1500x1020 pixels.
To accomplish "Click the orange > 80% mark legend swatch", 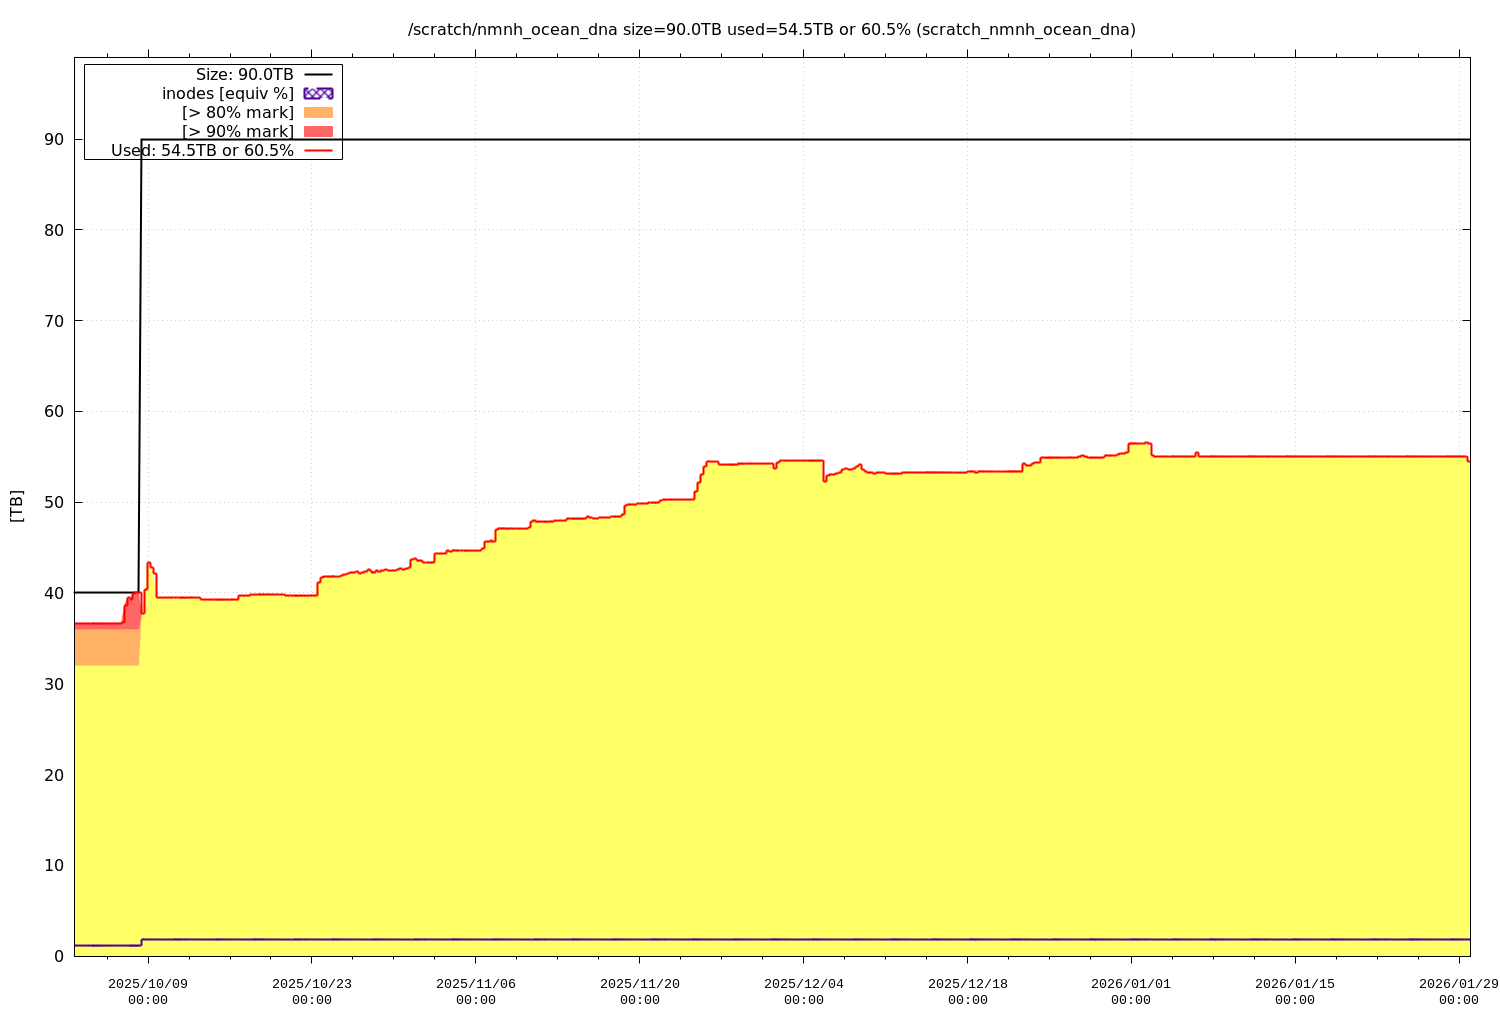I will pyautogui.click(x=318, y=112).
